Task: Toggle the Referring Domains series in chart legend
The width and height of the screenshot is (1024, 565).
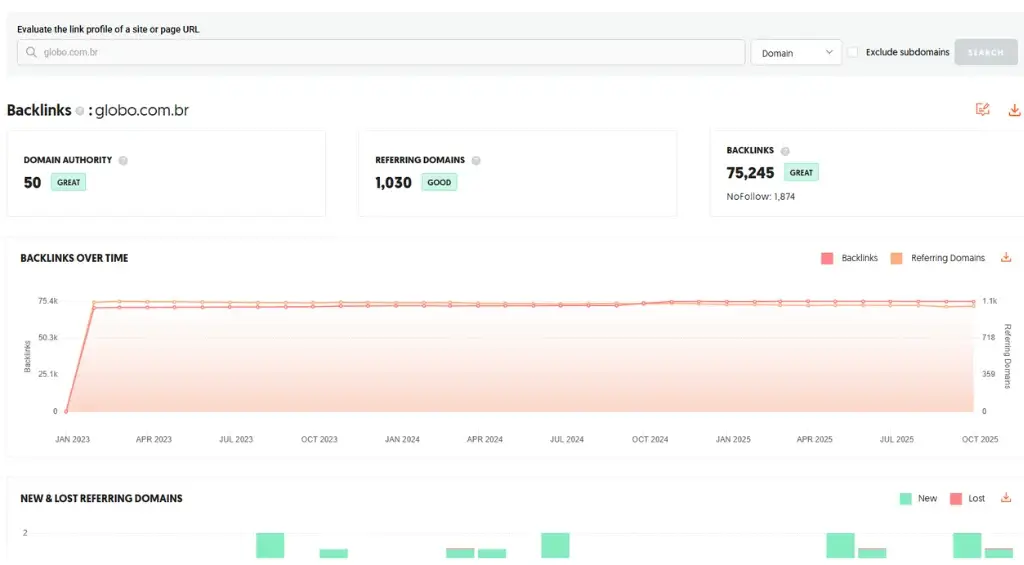Action: (938, 258)
